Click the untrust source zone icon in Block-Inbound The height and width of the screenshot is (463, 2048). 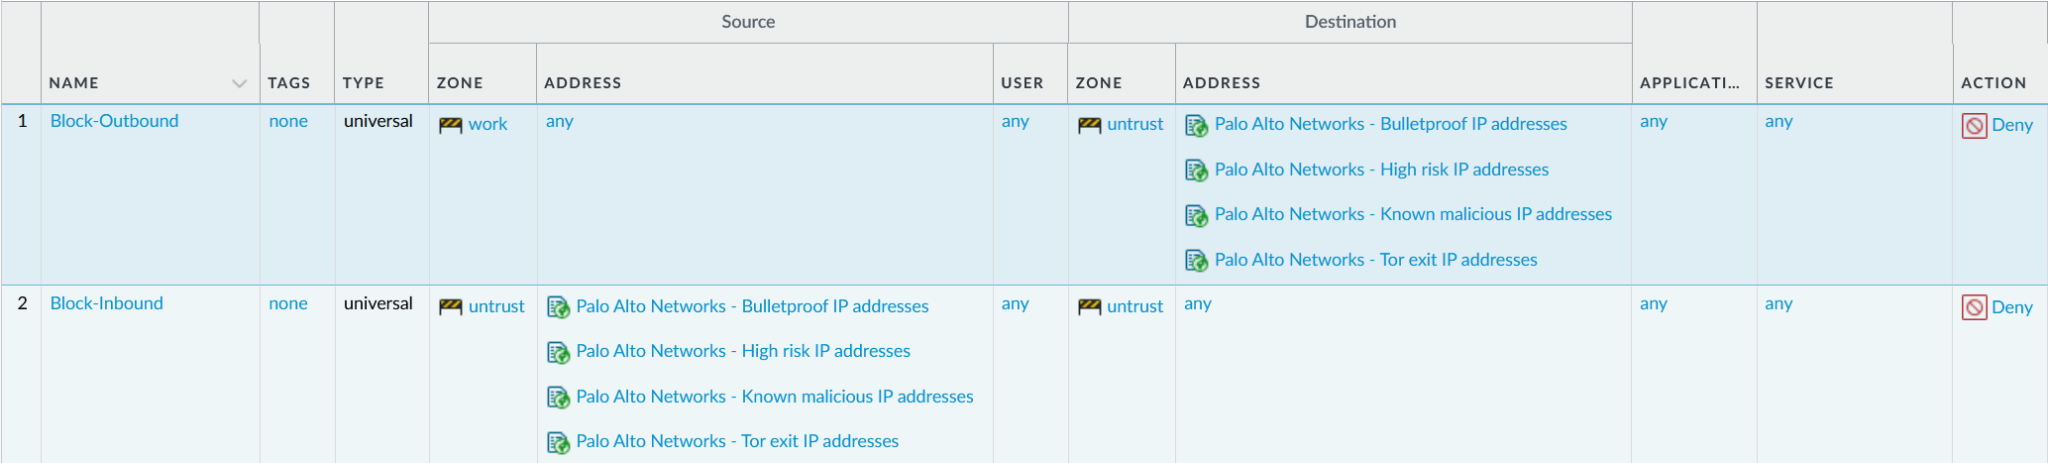tap(450, 307)
